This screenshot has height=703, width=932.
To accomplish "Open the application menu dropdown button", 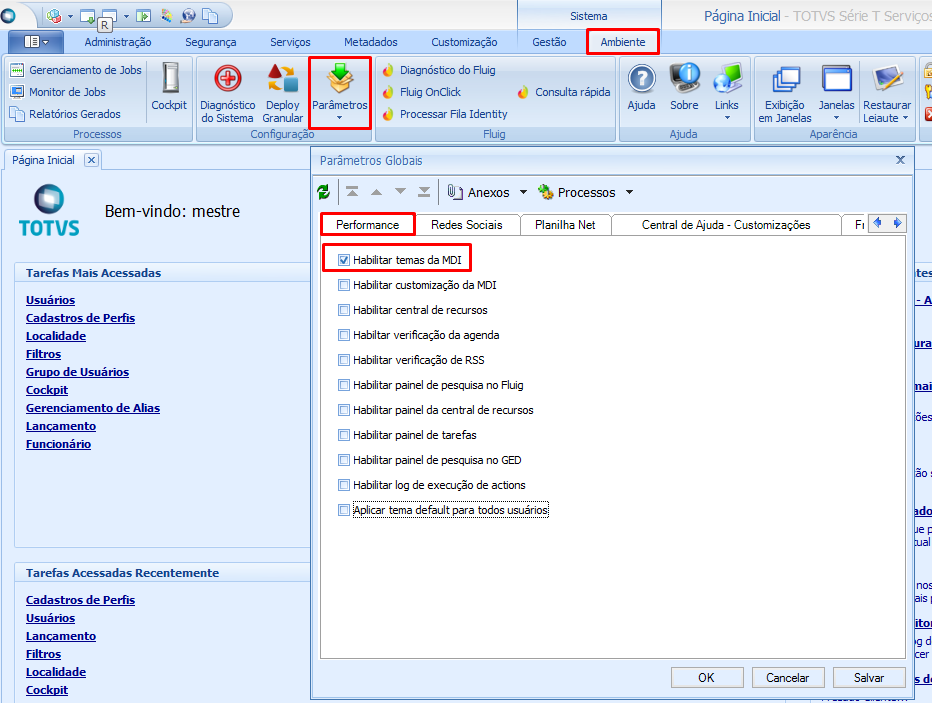I will pyautogui.click(x=36, y=42).
